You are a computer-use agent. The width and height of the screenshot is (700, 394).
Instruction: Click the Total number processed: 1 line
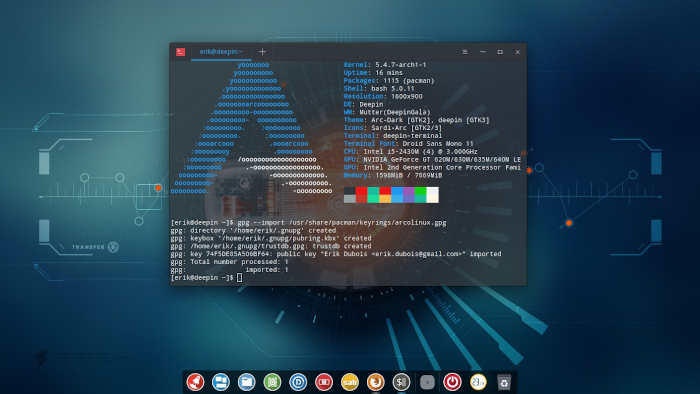tap(229, 262)
